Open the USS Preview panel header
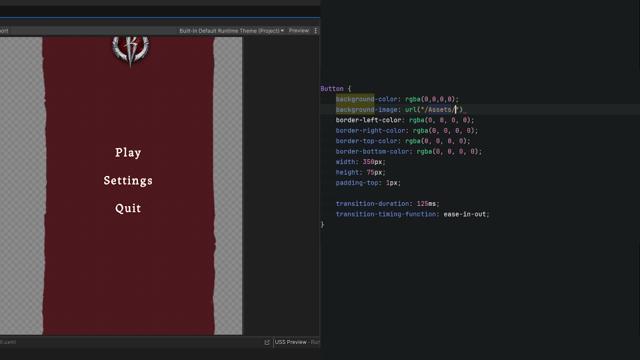This screenshot has height=360, width=640. [x=297, y=342]
